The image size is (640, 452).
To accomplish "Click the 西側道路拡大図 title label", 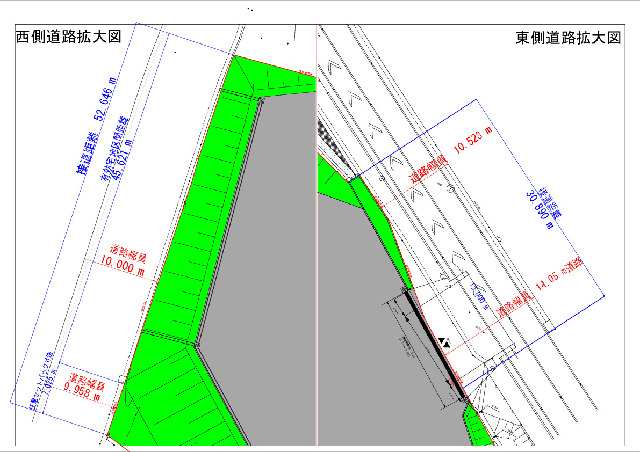I will pyautogui.click(x=69, y=36).
